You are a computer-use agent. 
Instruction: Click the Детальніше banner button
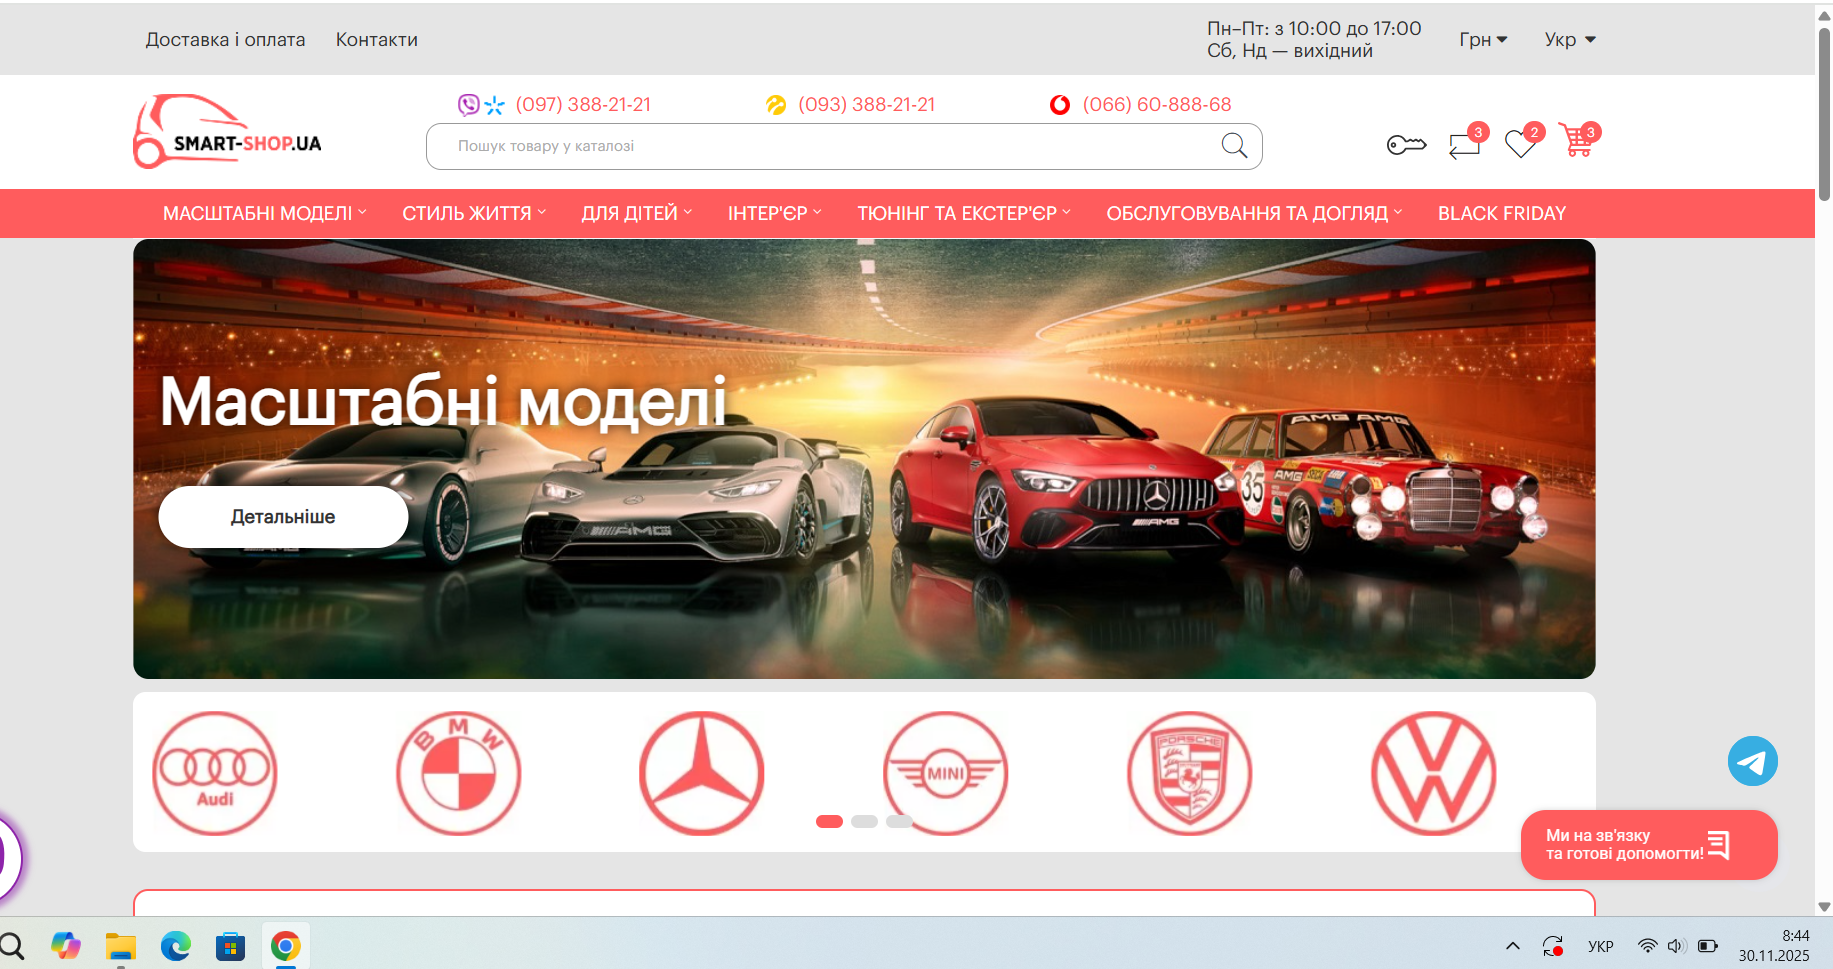(283, 517)
